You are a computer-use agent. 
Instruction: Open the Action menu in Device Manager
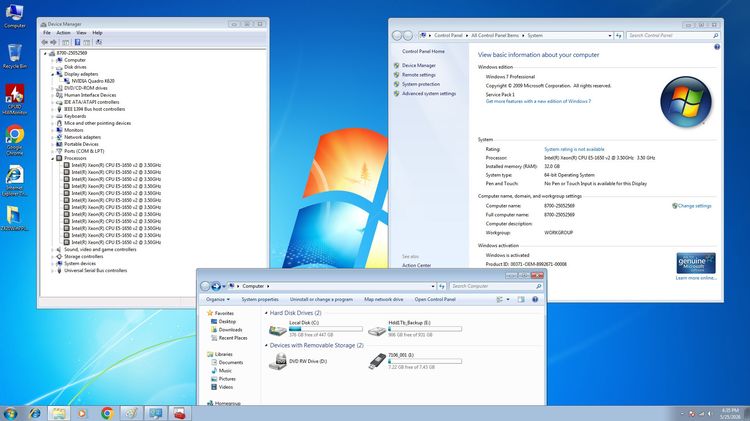(x=63, y=33)
